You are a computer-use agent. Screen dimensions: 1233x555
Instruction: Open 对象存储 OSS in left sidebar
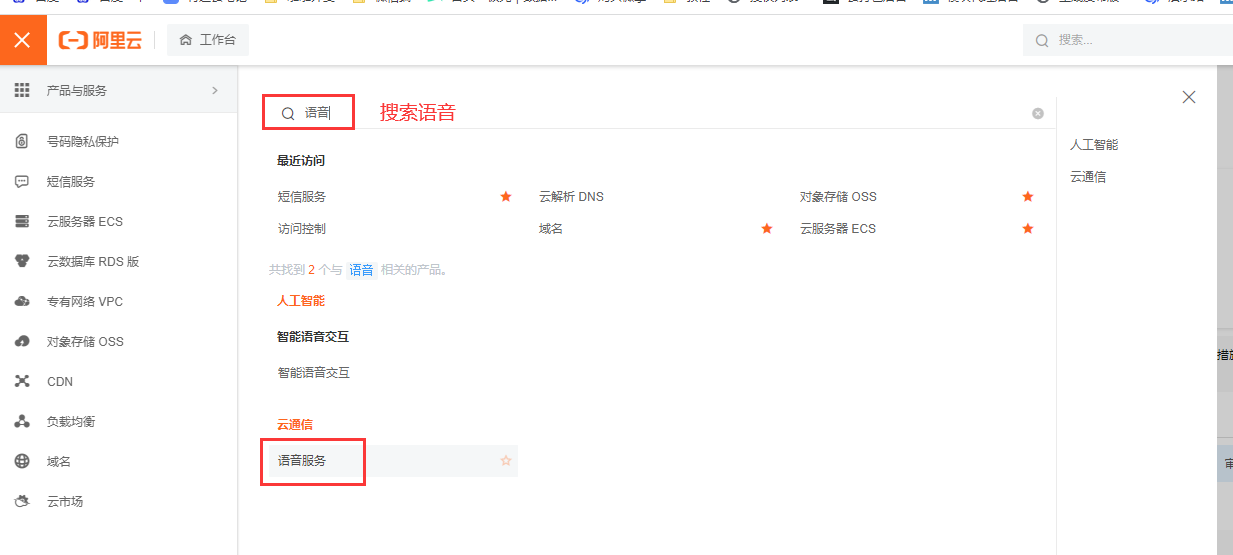[x=85, y=342]
